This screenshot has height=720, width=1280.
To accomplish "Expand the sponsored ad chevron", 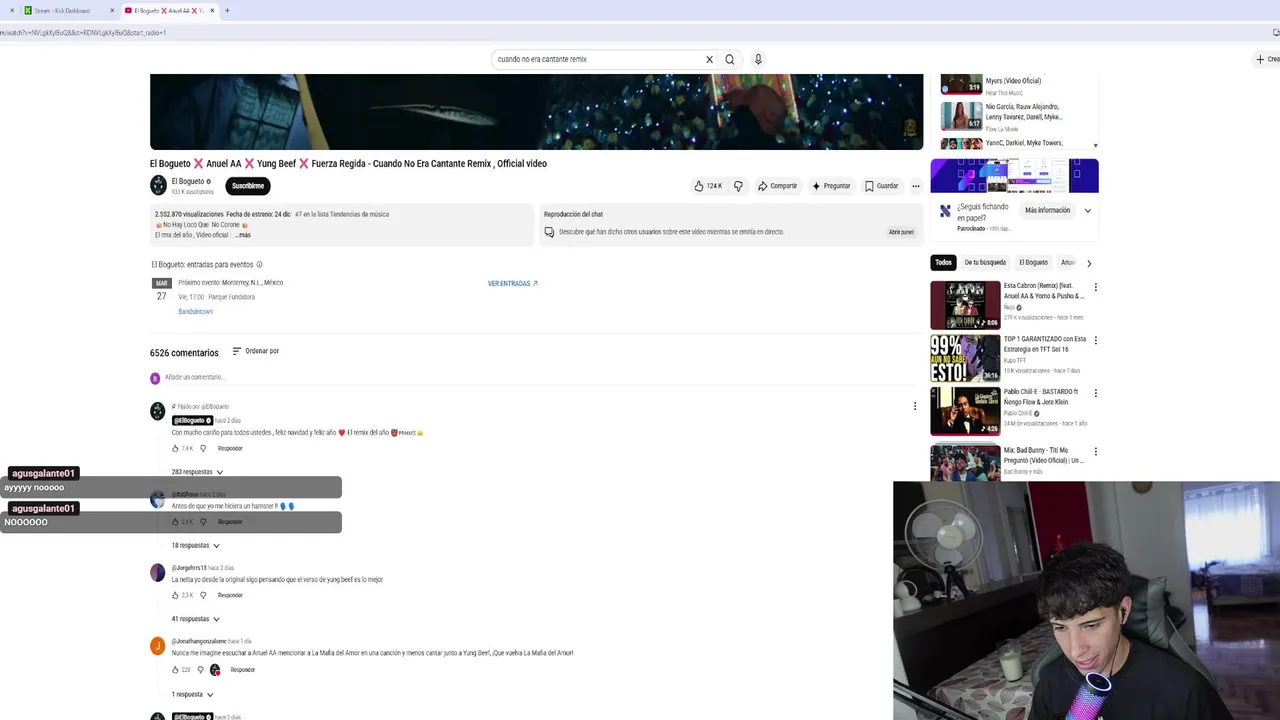I will pyautogui.click(x=1087, y=211).
